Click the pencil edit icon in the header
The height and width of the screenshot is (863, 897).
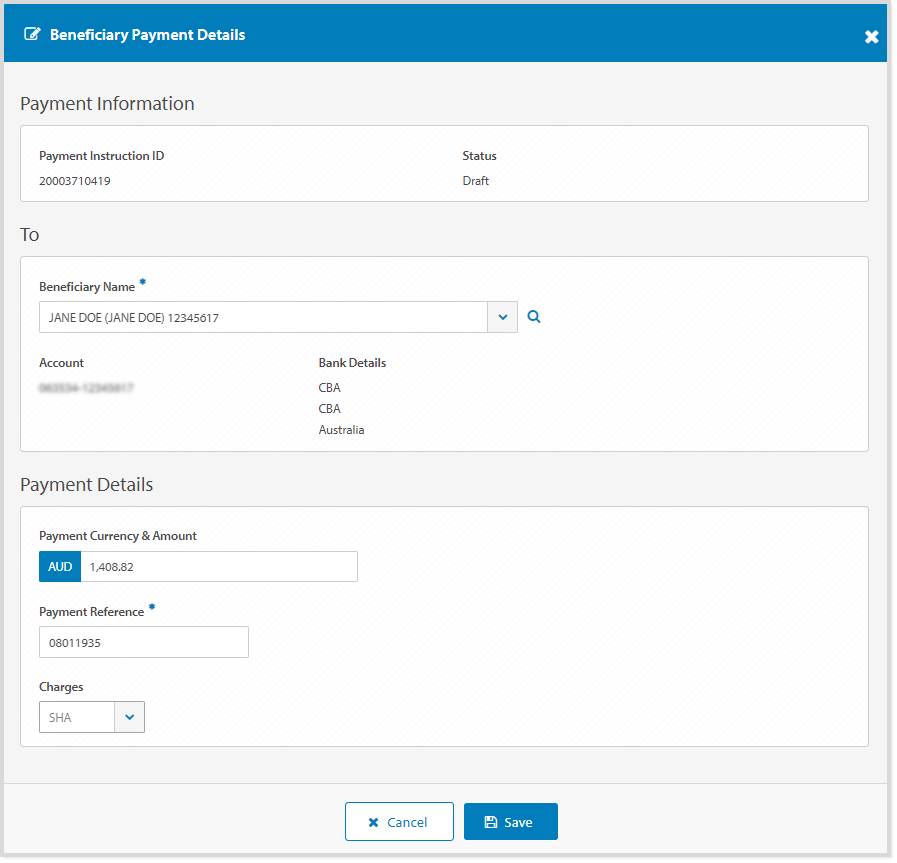33,33
